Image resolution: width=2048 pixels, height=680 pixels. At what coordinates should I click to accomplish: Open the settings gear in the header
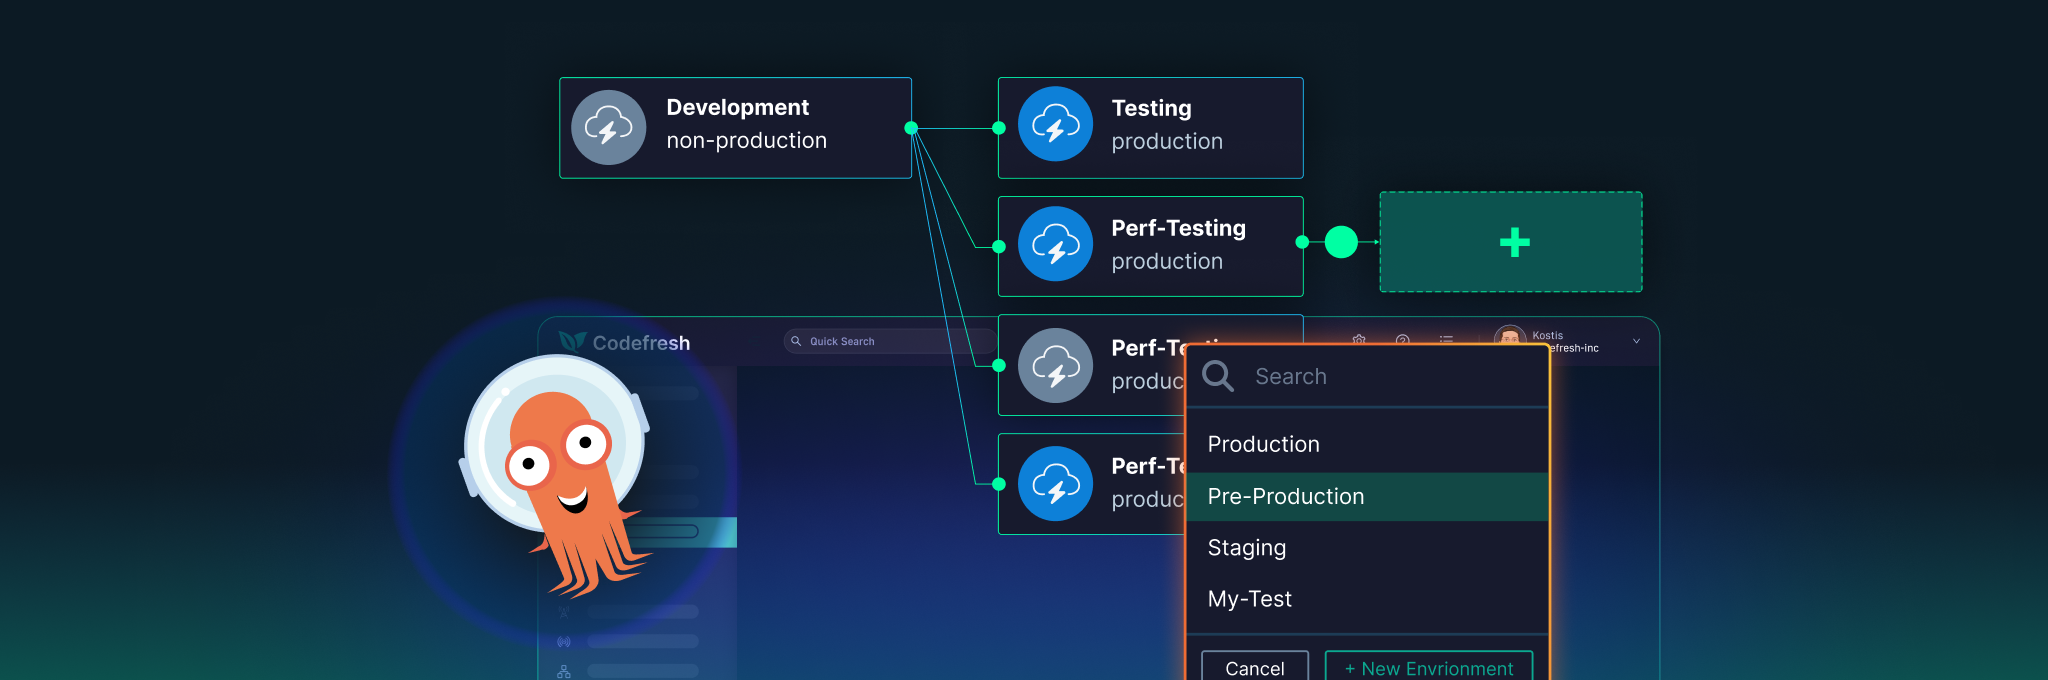(1359, 340)
